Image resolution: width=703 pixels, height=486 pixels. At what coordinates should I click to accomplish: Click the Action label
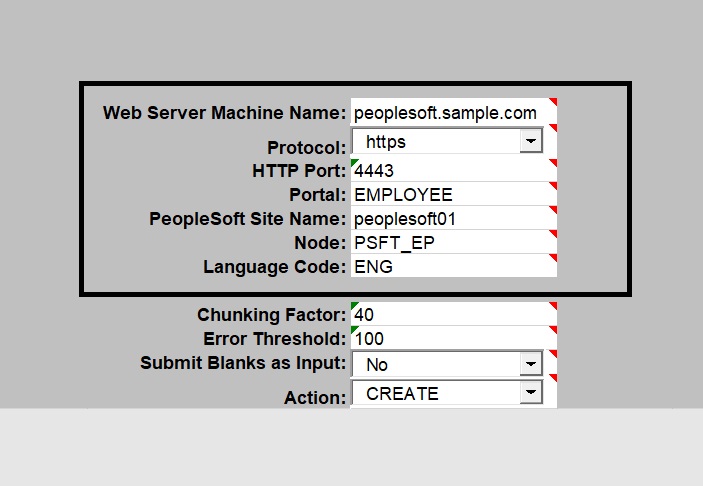click(x=315, y=398)
